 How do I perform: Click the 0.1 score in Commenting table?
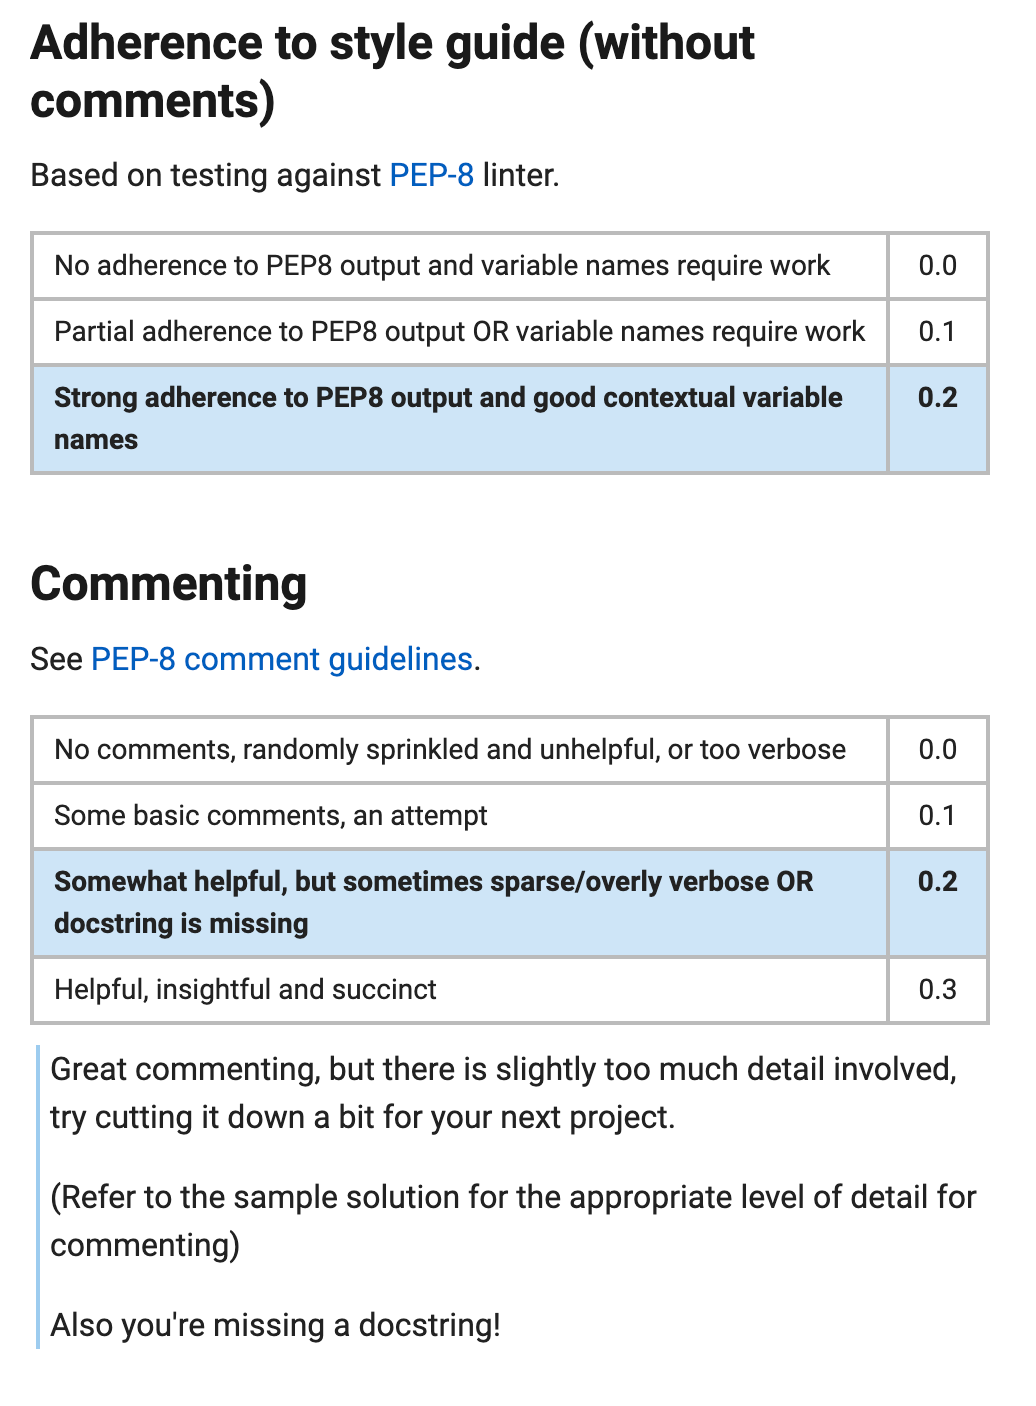tap(937, 816)
